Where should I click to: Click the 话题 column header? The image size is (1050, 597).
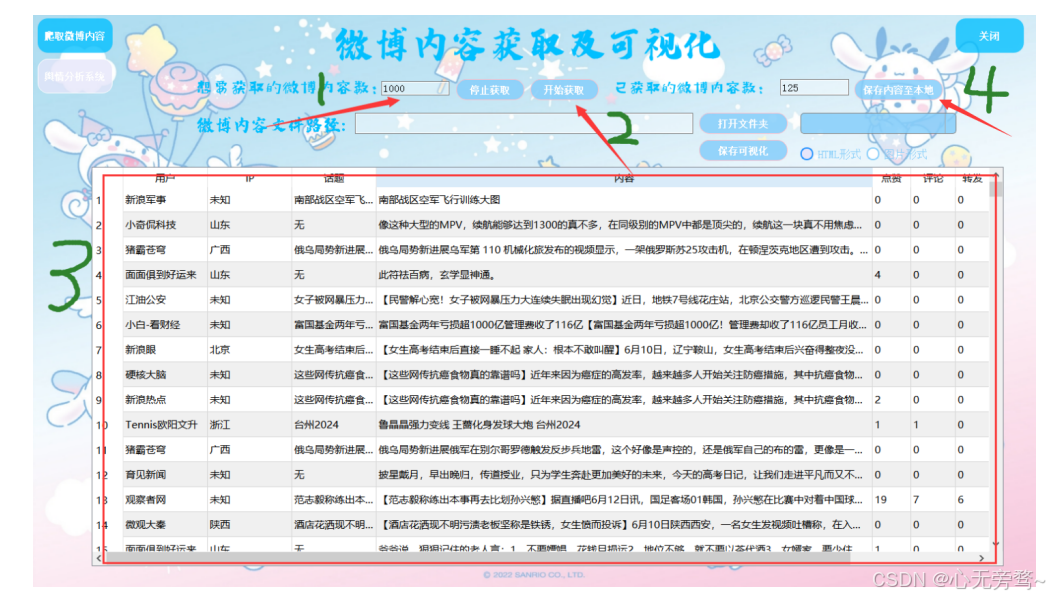pyautogui.click(x=333, y=179)
